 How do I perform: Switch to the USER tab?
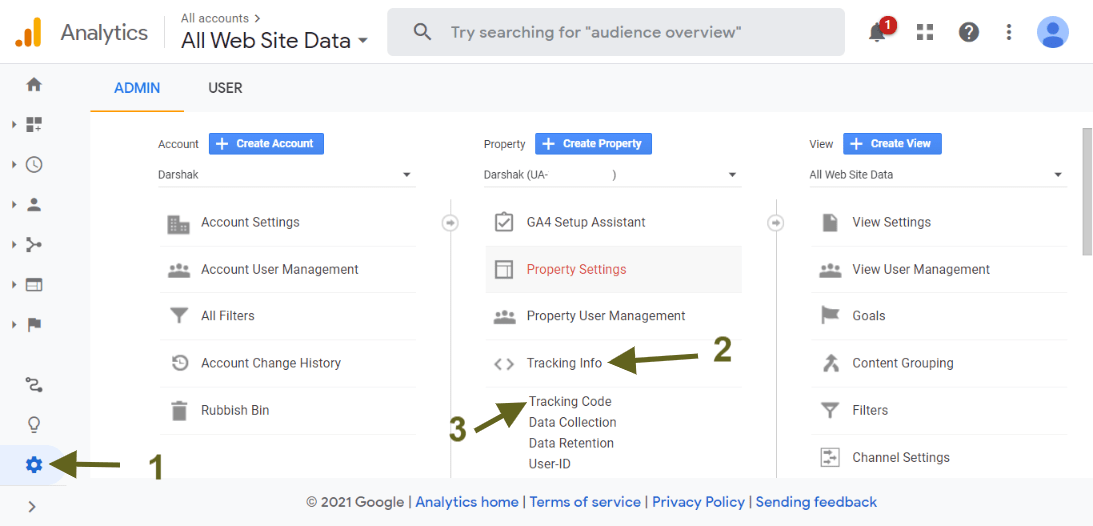click(225, 88)
